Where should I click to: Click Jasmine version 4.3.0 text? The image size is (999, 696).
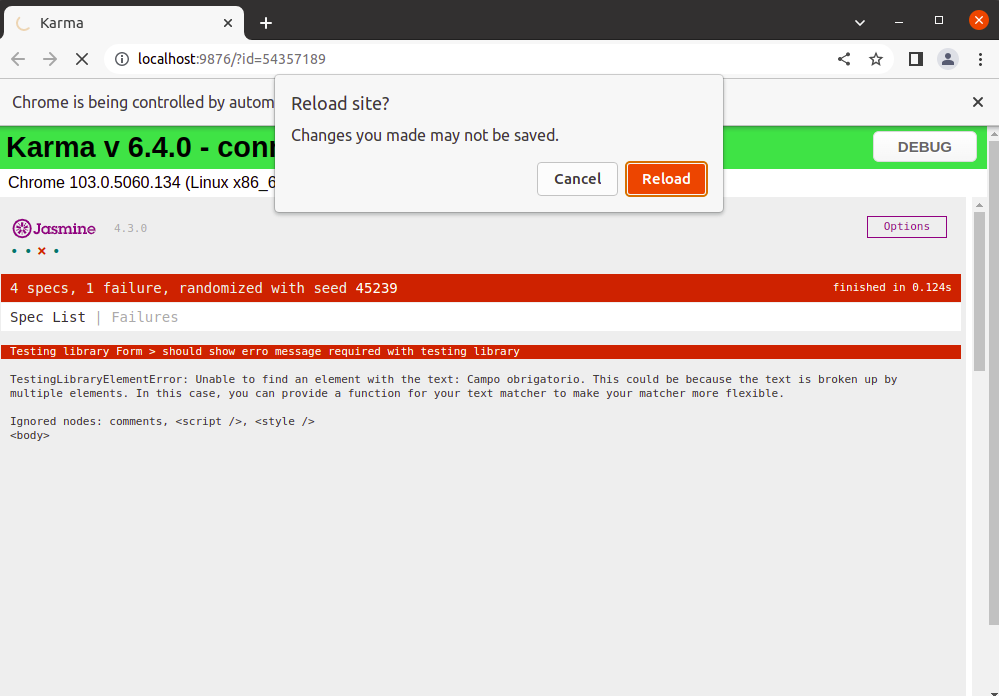[131, 228]
